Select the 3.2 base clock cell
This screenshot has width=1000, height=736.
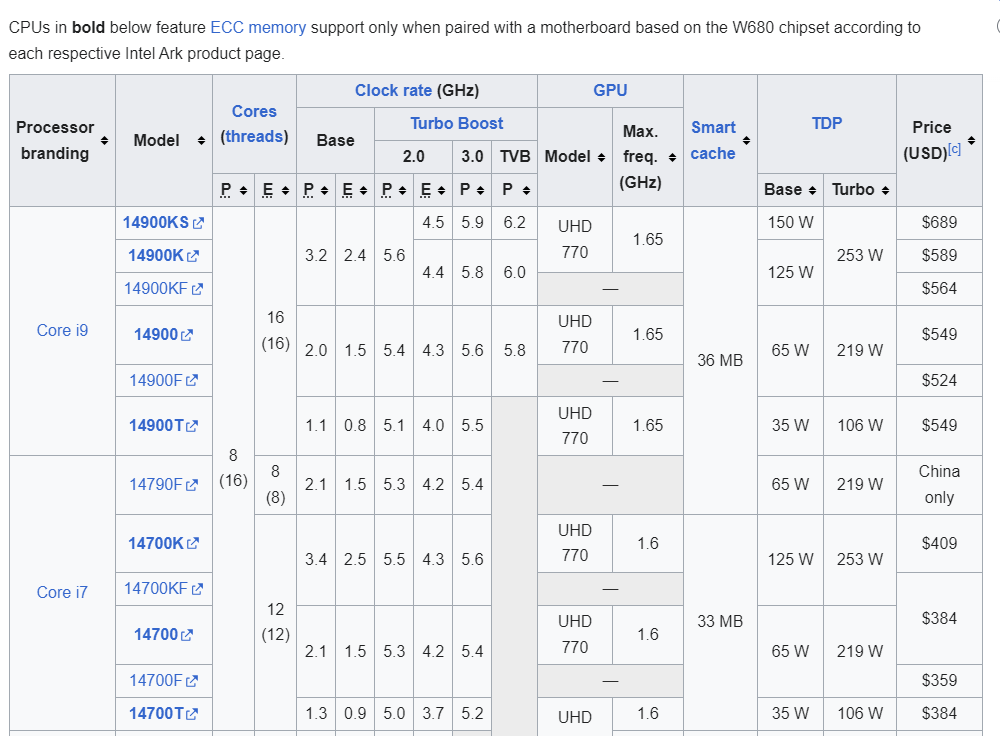click(316, 256)
